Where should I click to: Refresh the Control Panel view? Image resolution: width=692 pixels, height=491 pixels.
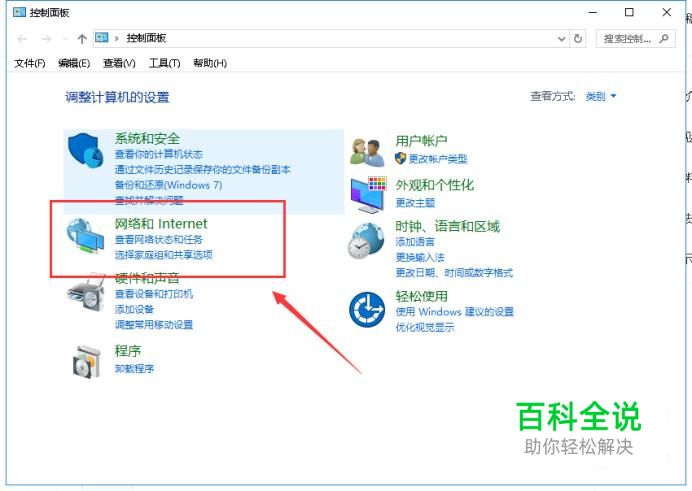(x=578, y=38)
